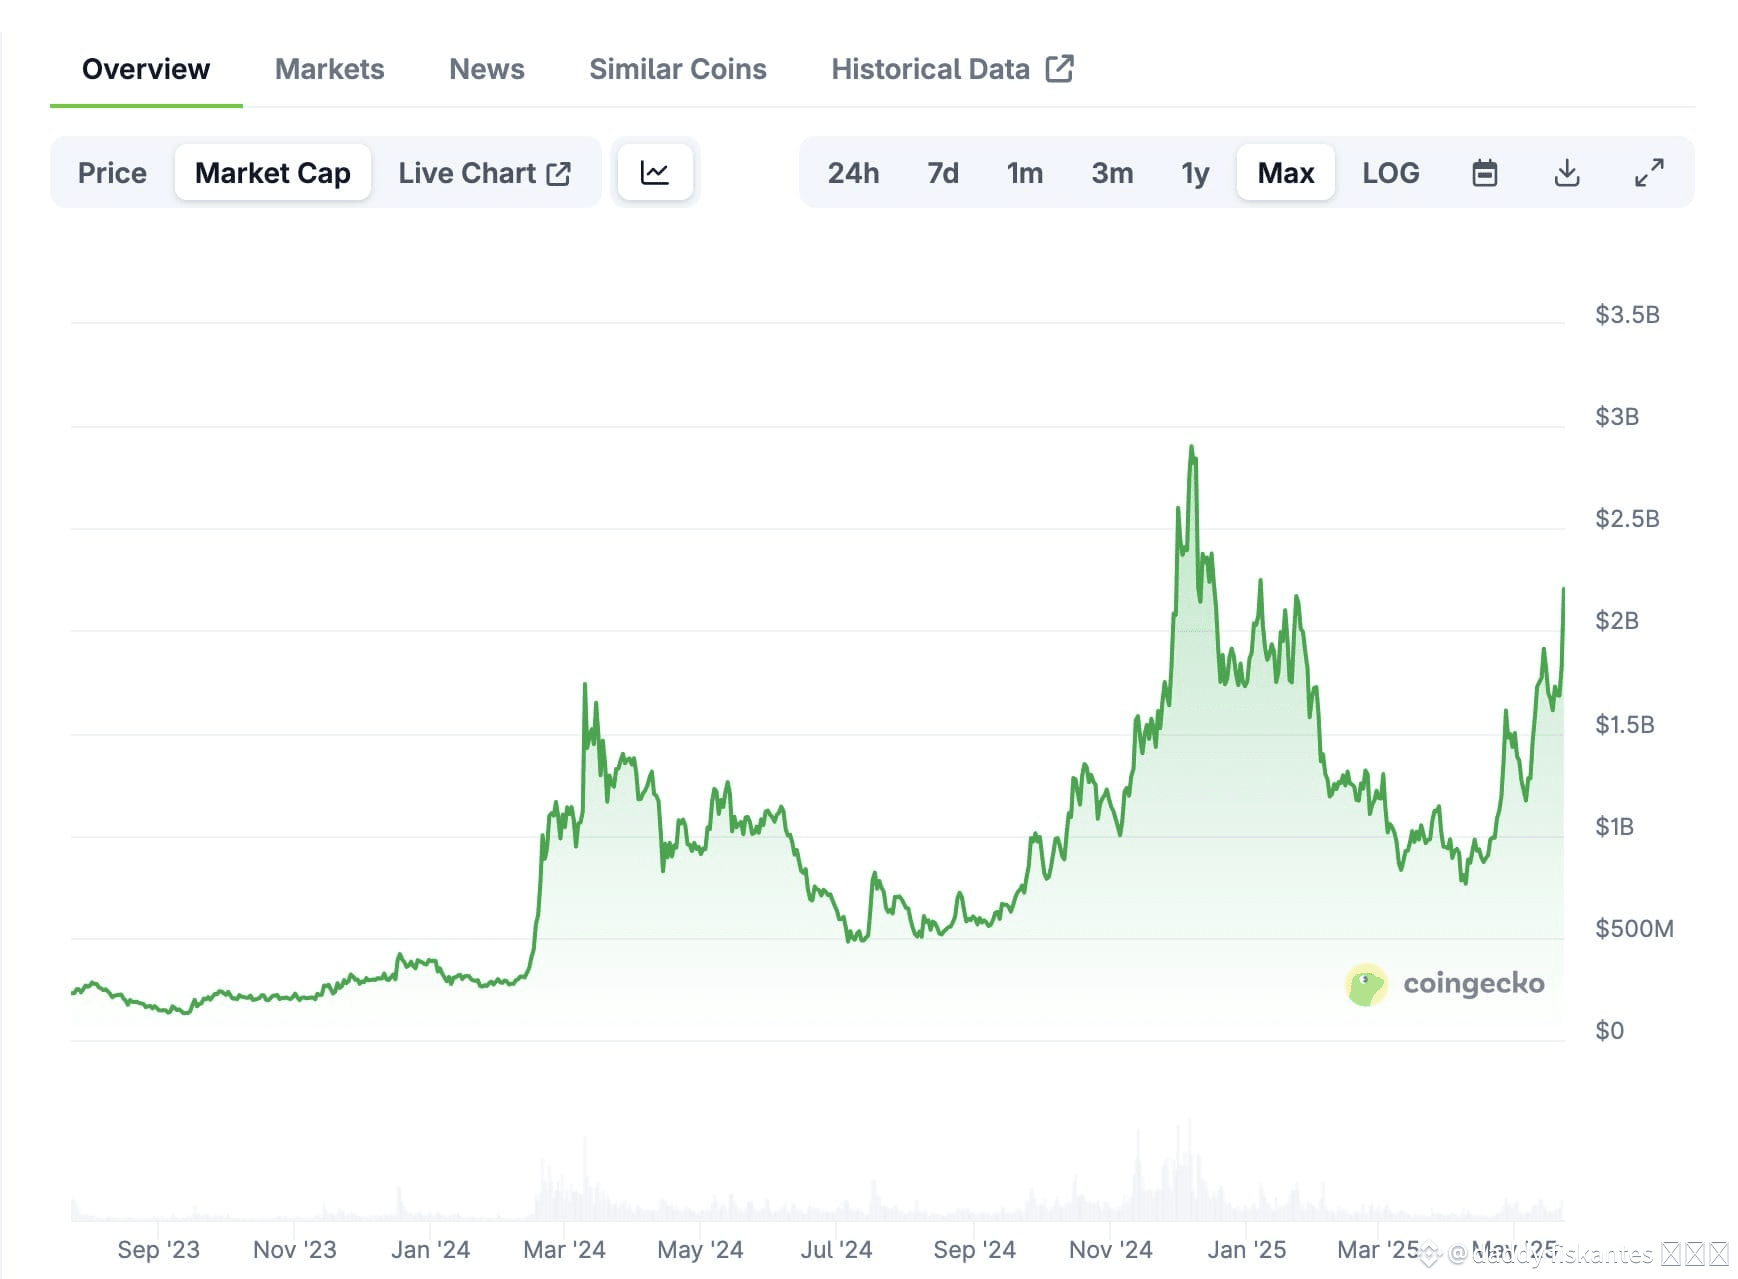Click the $3B axis label
The height and width of the screenshot is (1279, 1738).
click(x=1617, y=417)
